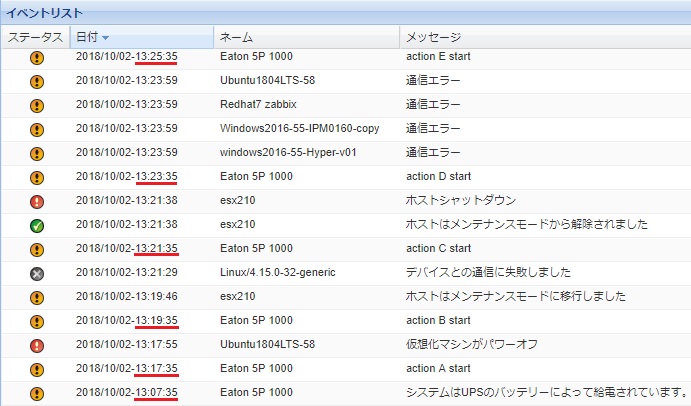The image size is (691, 406).
Task: Click the red error icon for Ubuntu1804LTS-58 power off
Action: (x=36, y=345)
